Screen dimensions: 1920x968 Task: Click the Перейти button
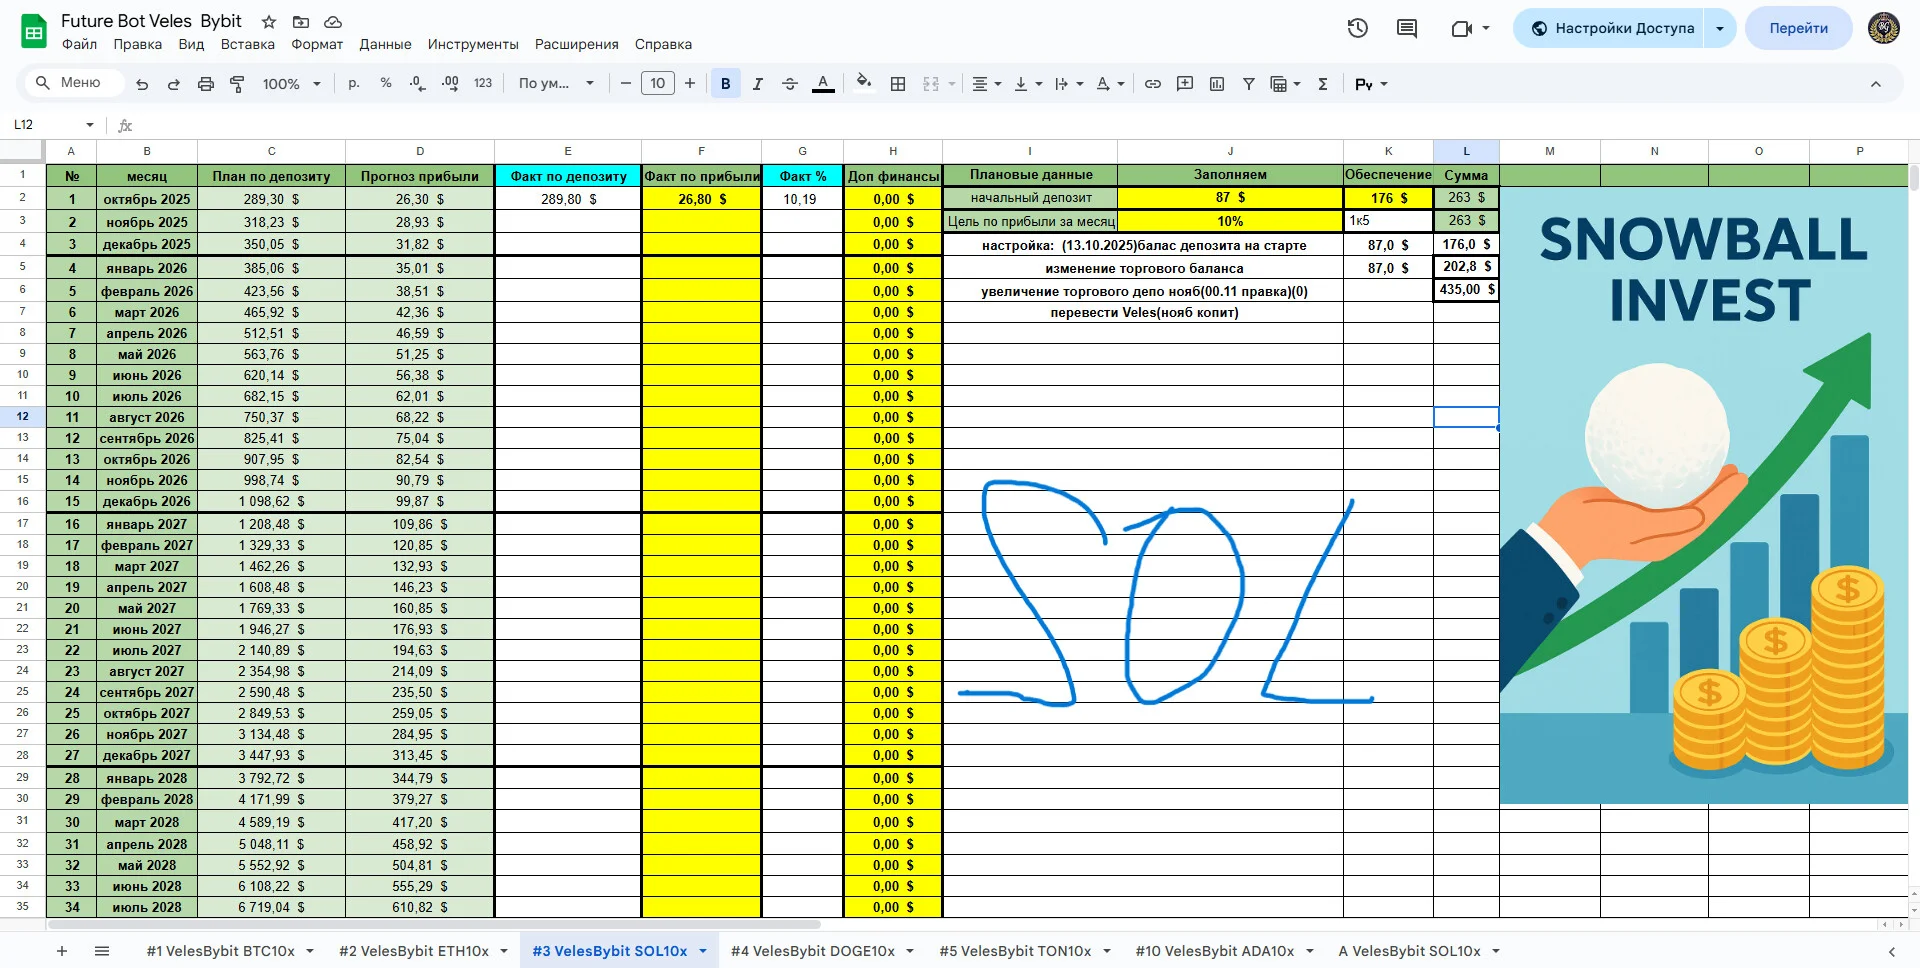1798,28
